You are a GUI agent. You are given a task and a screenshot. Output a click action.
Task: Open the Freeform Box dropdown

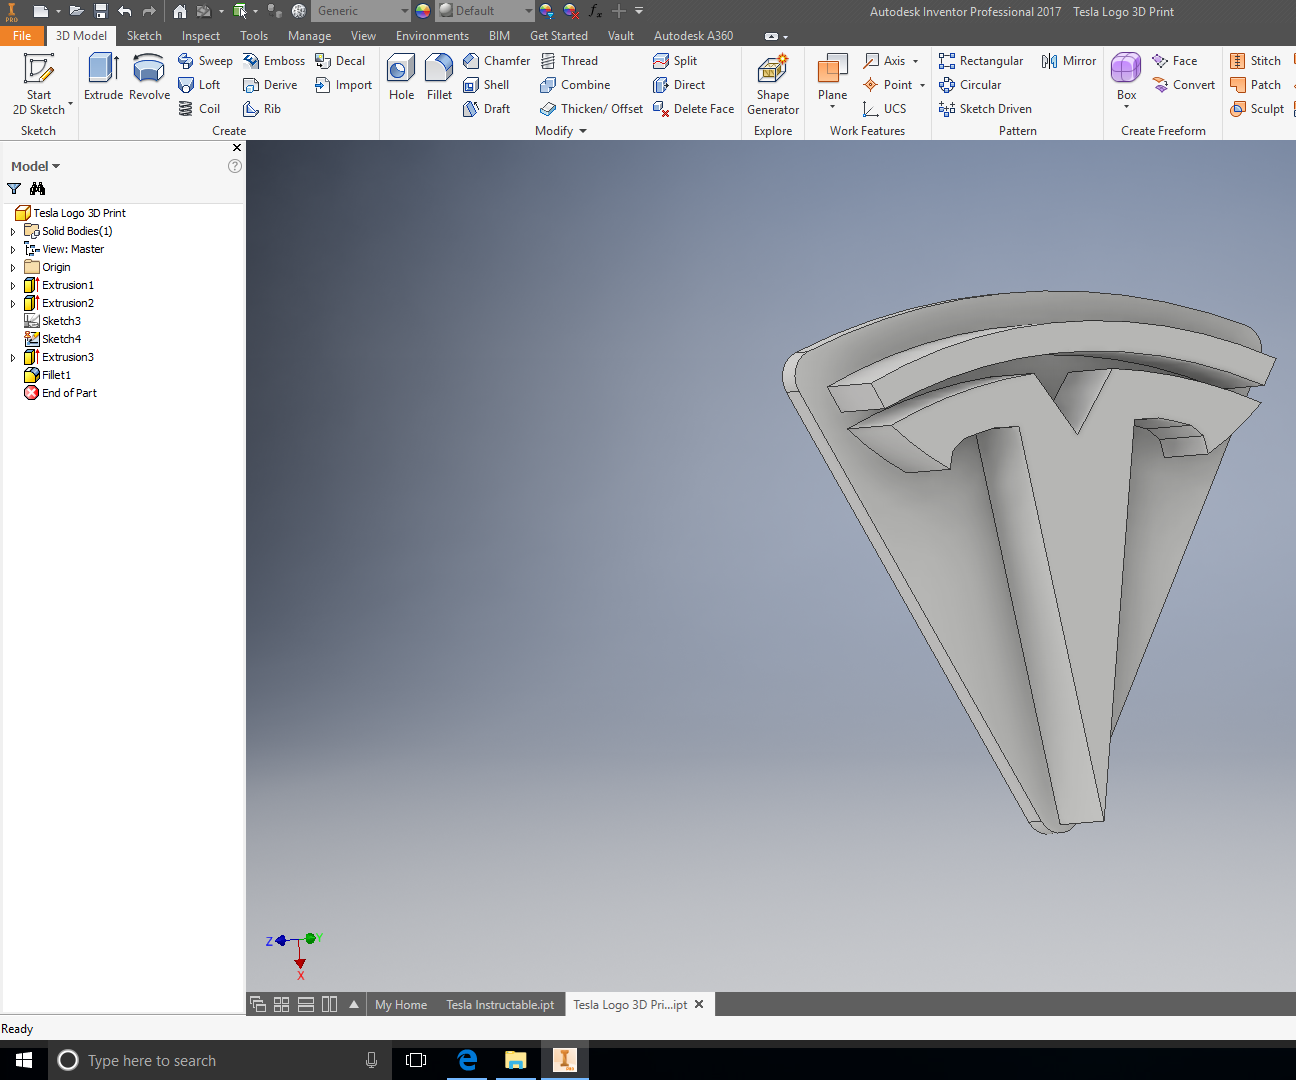(1126, 107)
